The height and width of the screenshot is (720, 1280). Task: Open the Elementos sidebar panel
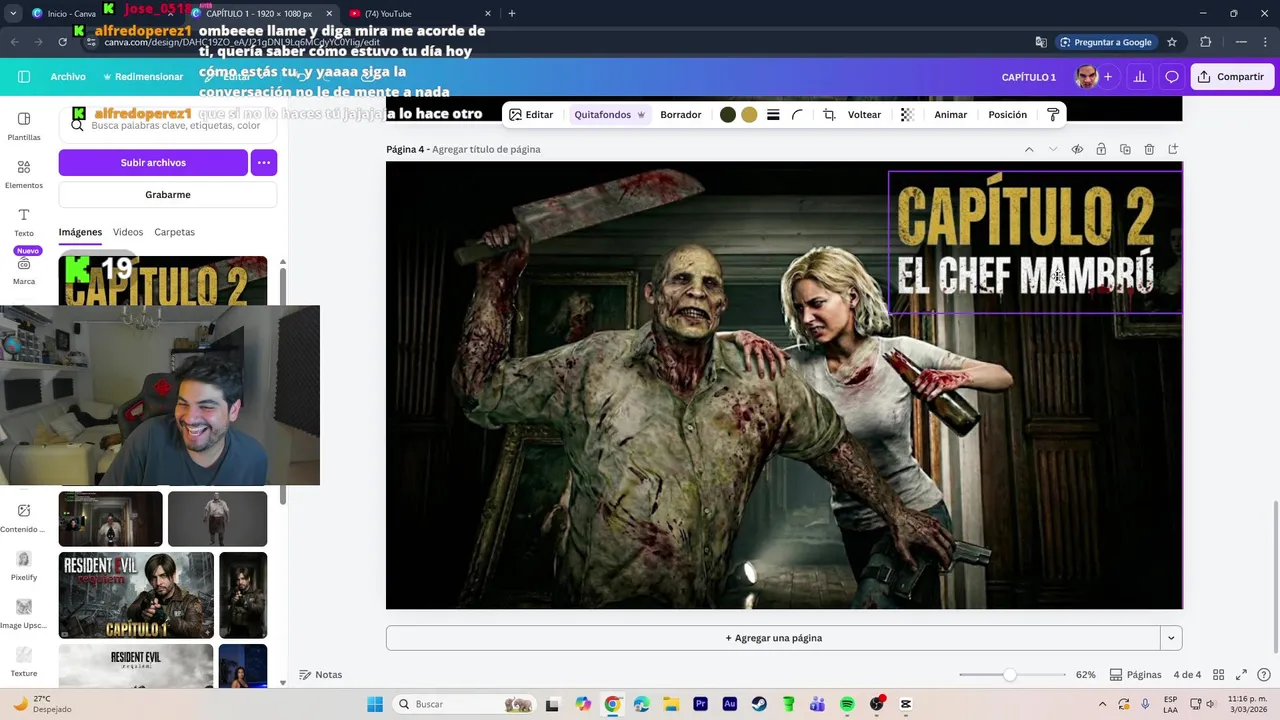click(x=24, y=174)
